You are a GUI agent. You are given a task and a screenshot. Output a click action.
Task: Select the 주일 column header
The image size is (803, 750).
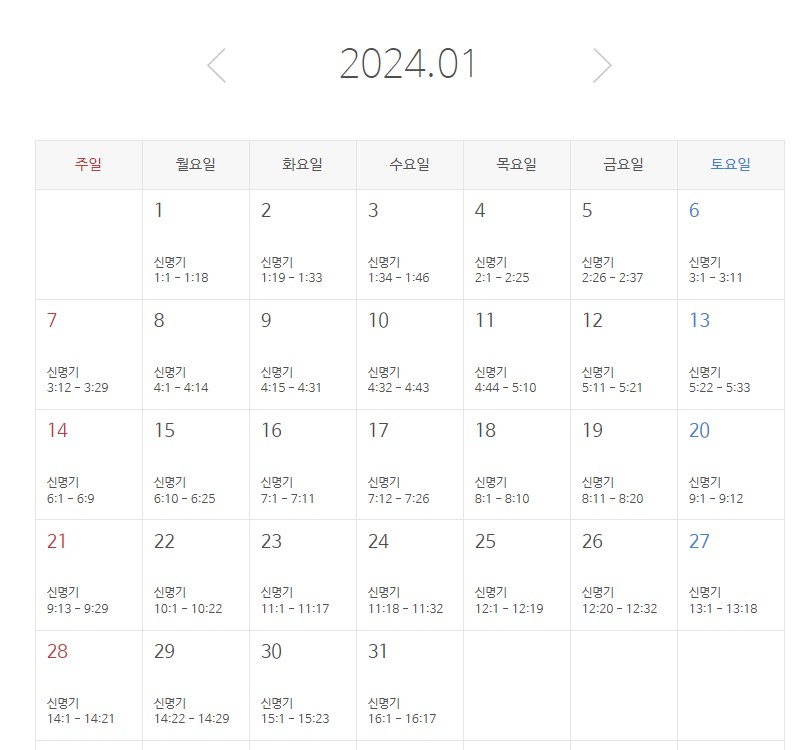click(88, 165)
